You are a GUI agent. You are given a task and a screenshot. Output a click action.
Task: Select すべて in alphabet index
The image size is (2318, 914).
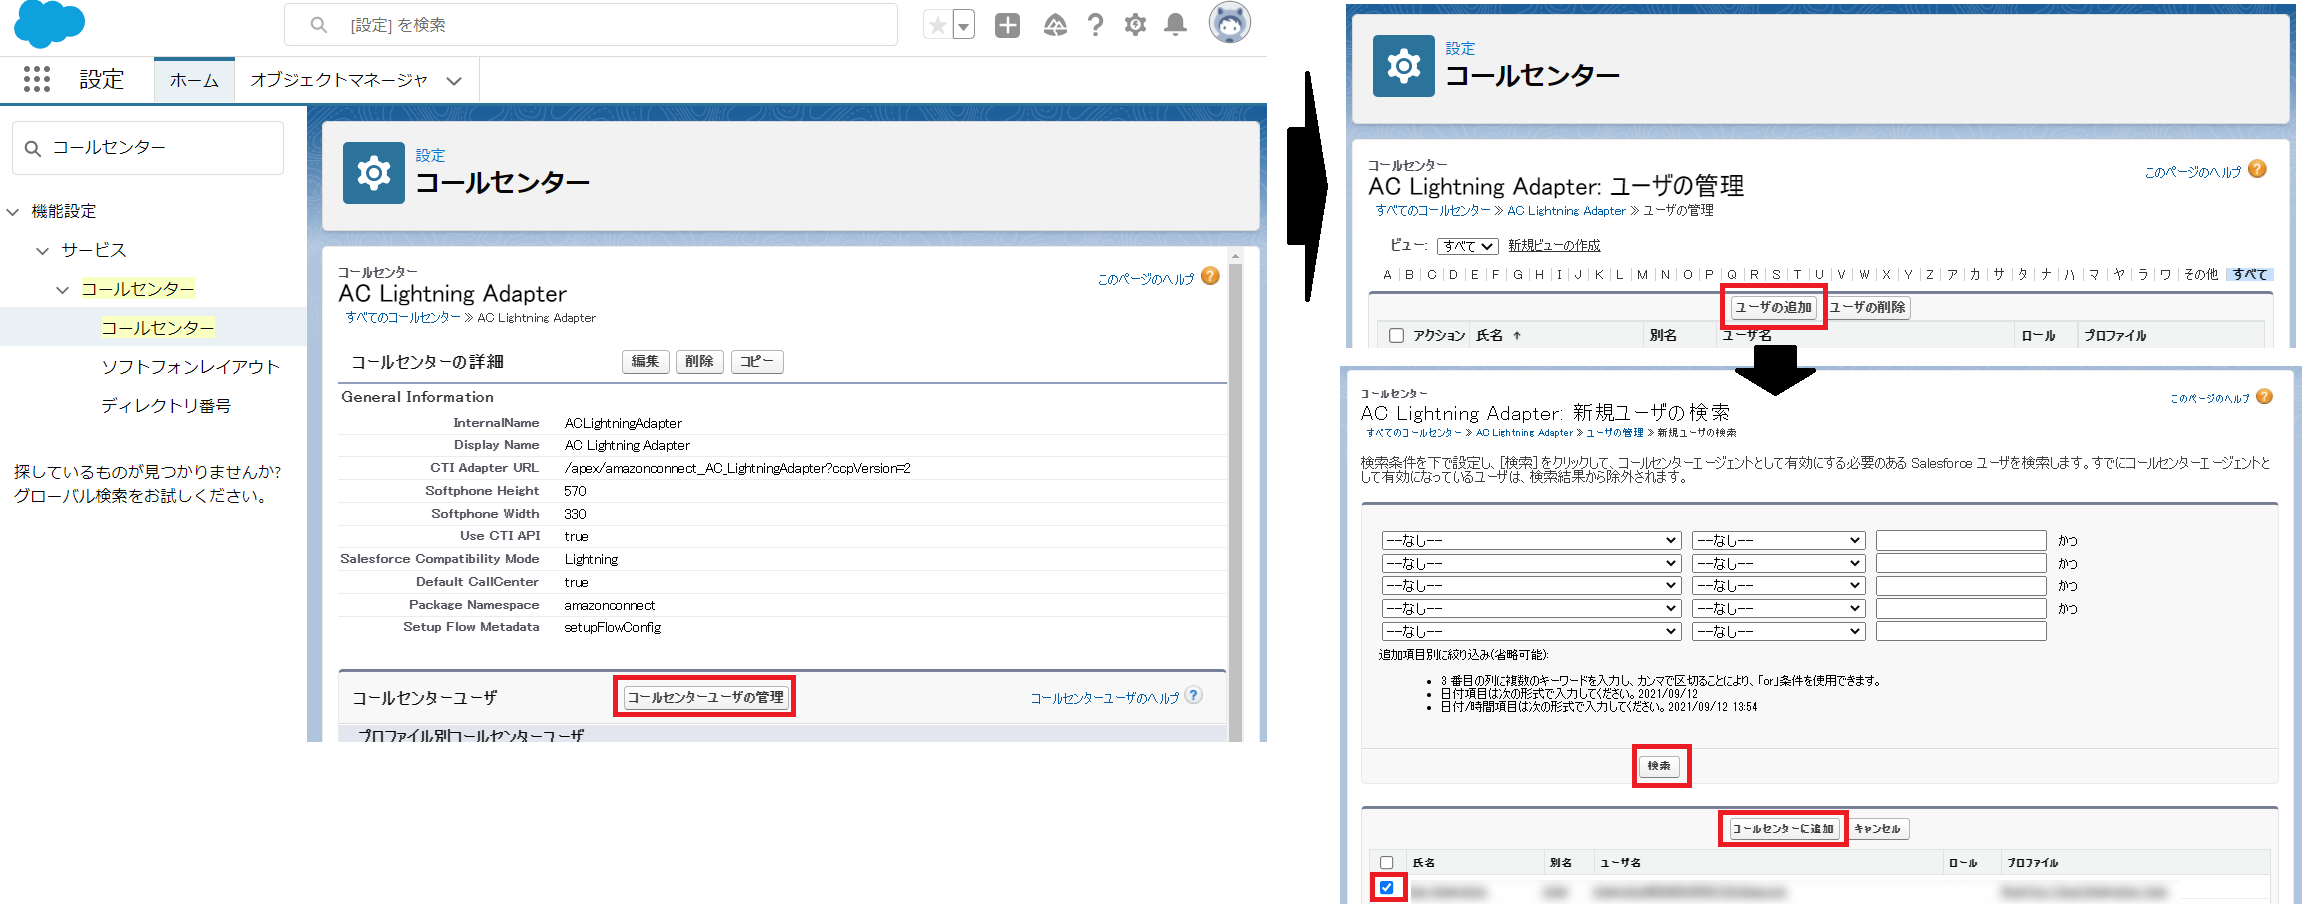click(2250, 275)
